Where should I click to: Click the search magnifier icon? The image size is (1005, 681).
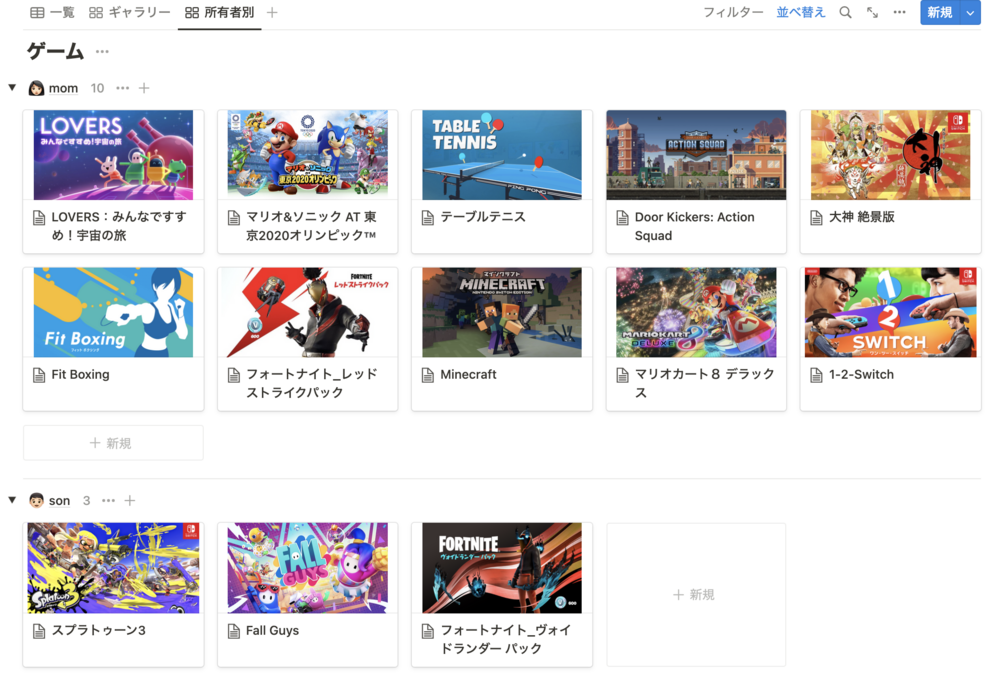coord(845,12)
